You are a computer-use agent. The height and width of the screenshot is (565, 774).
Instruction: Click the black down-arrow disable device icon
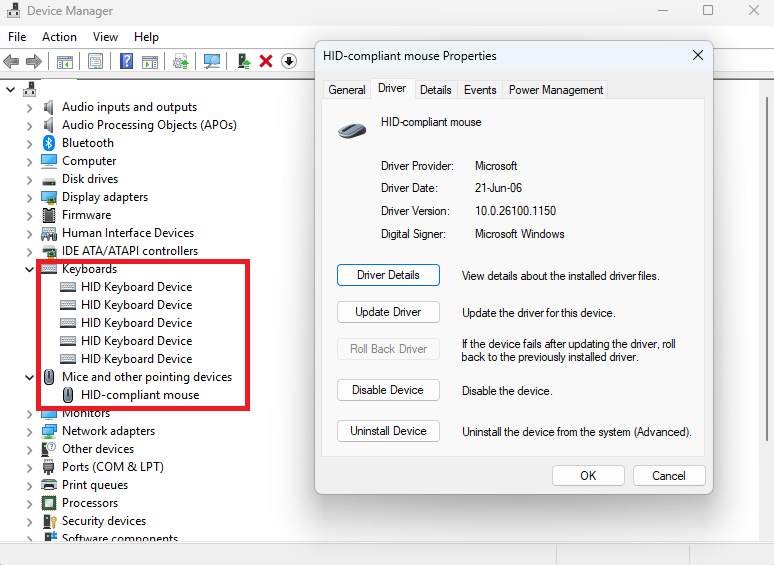(289, 62)
